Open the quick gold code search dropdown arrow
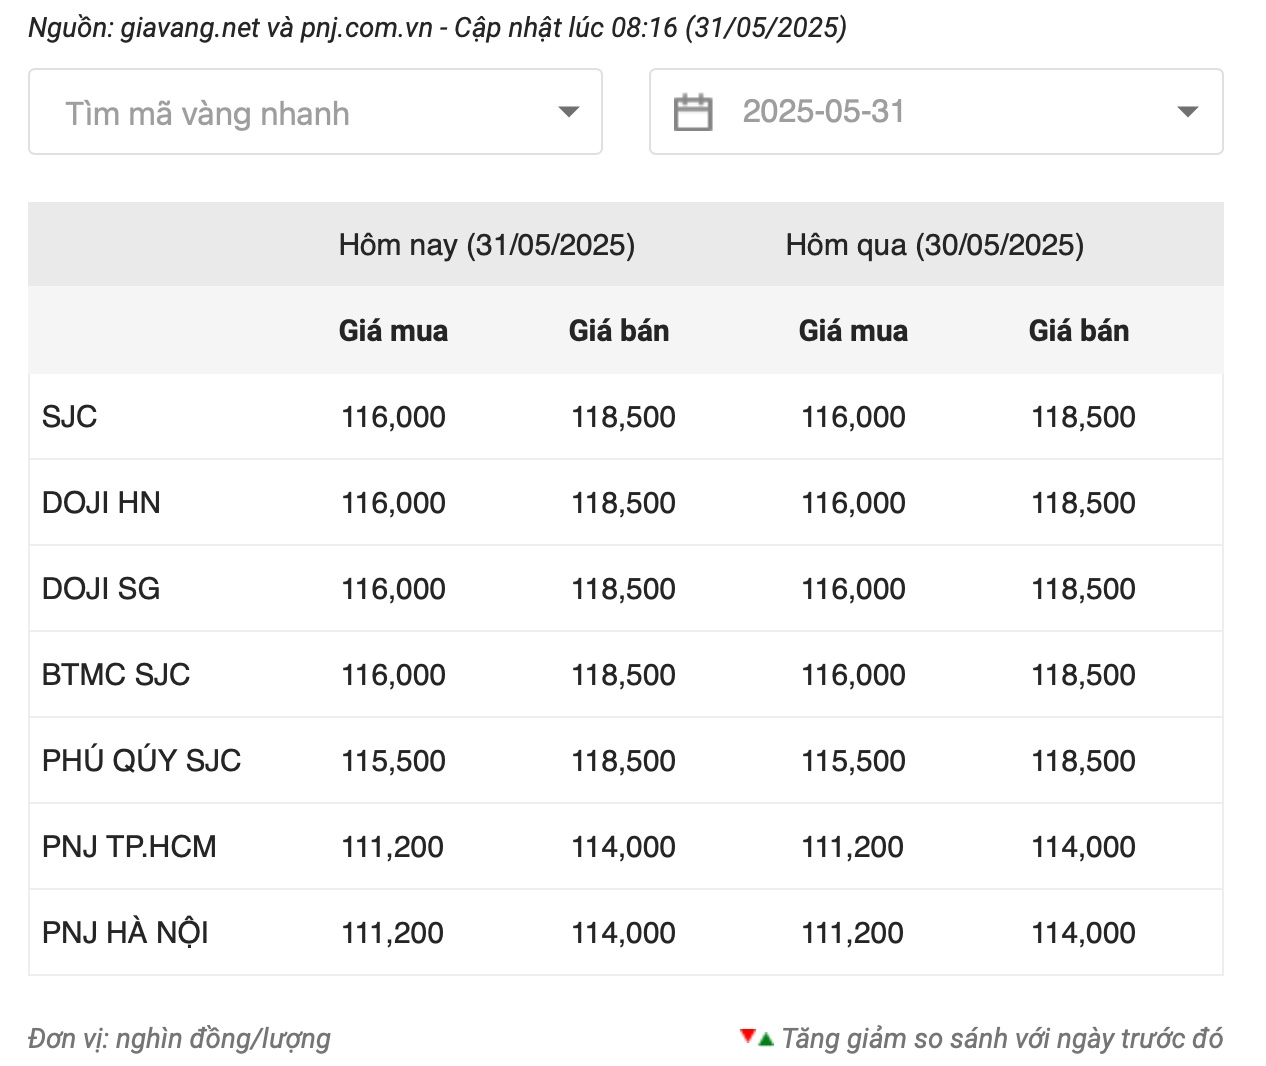Viewport: 1266px width, 1066px height. click(568, 112)
